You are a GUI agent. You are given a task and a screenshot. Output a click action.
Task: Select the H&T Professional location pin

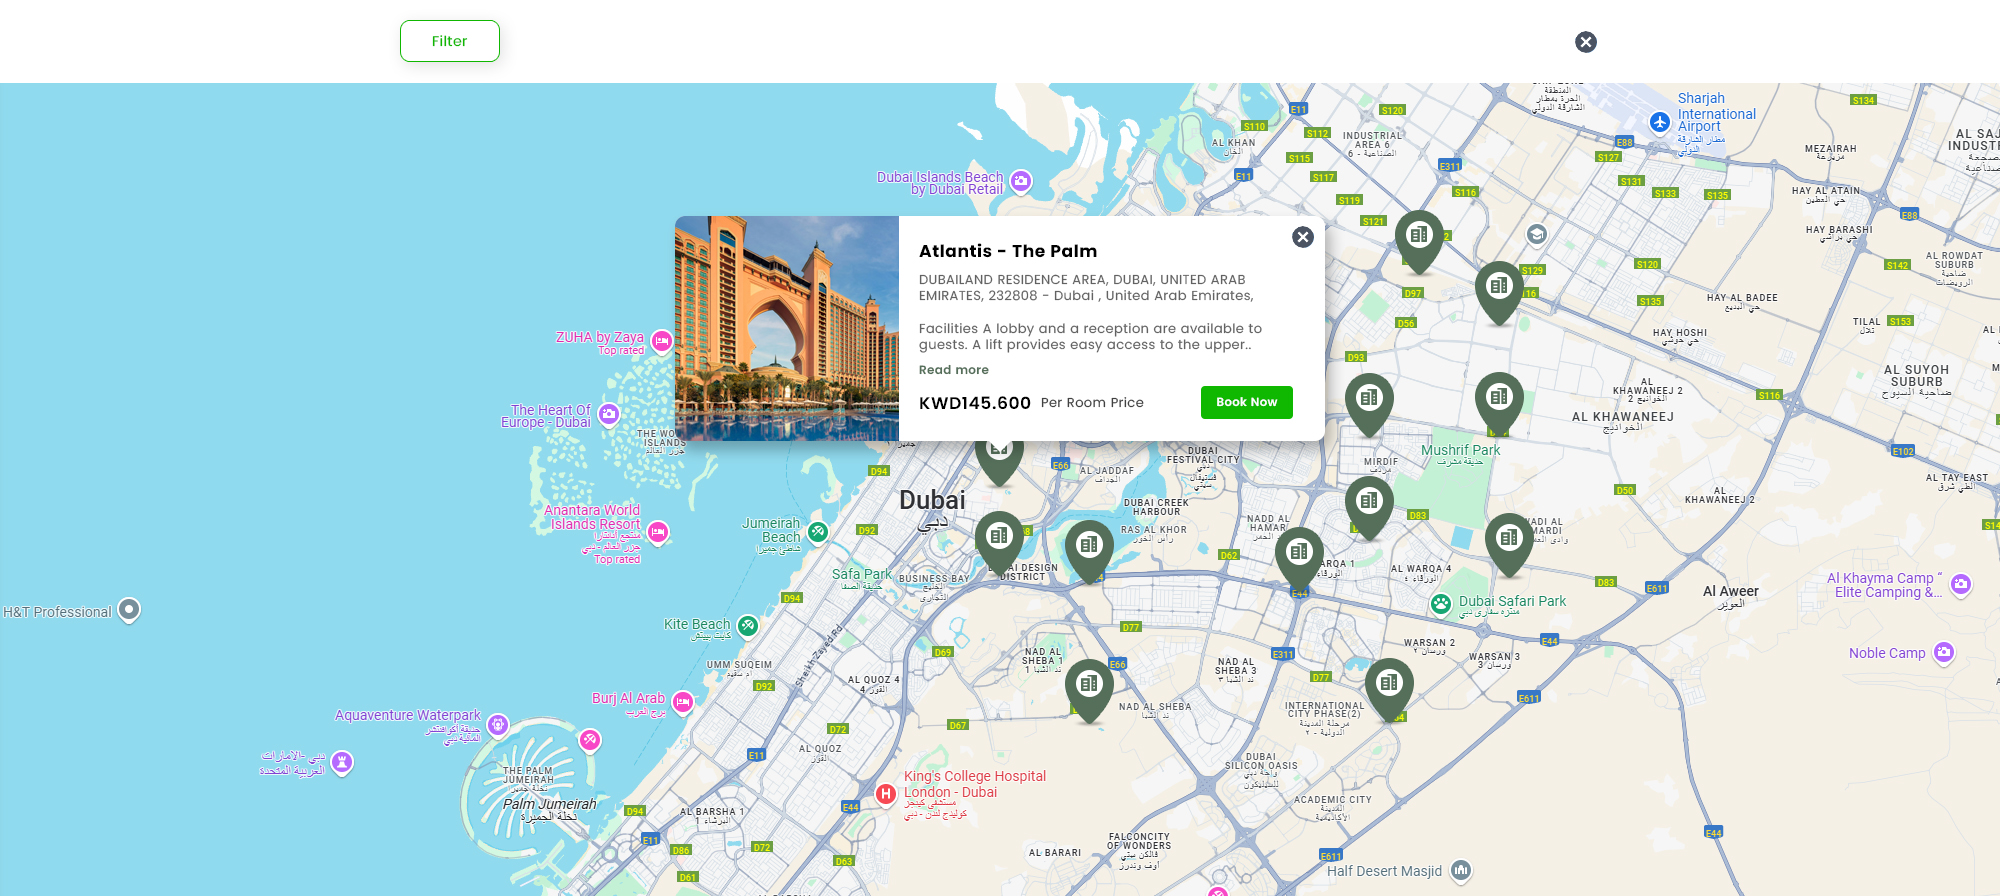[129, 609]
